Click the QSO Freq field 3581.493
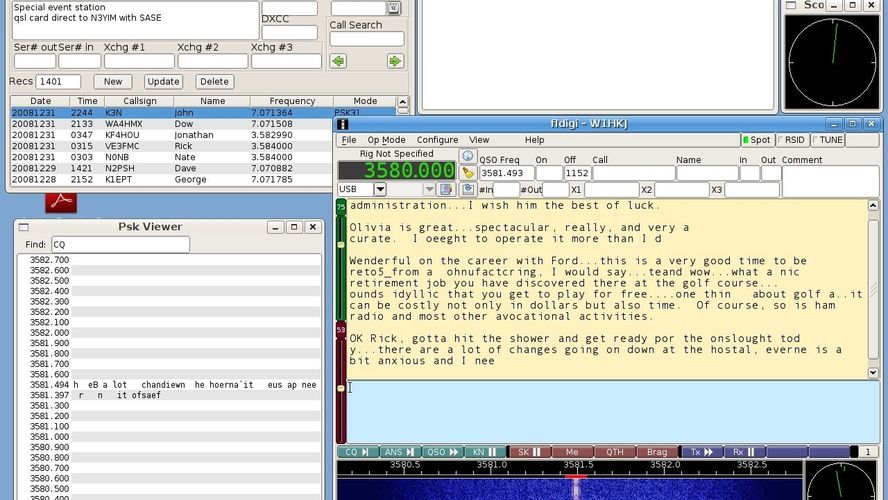 tap(507, 173)
